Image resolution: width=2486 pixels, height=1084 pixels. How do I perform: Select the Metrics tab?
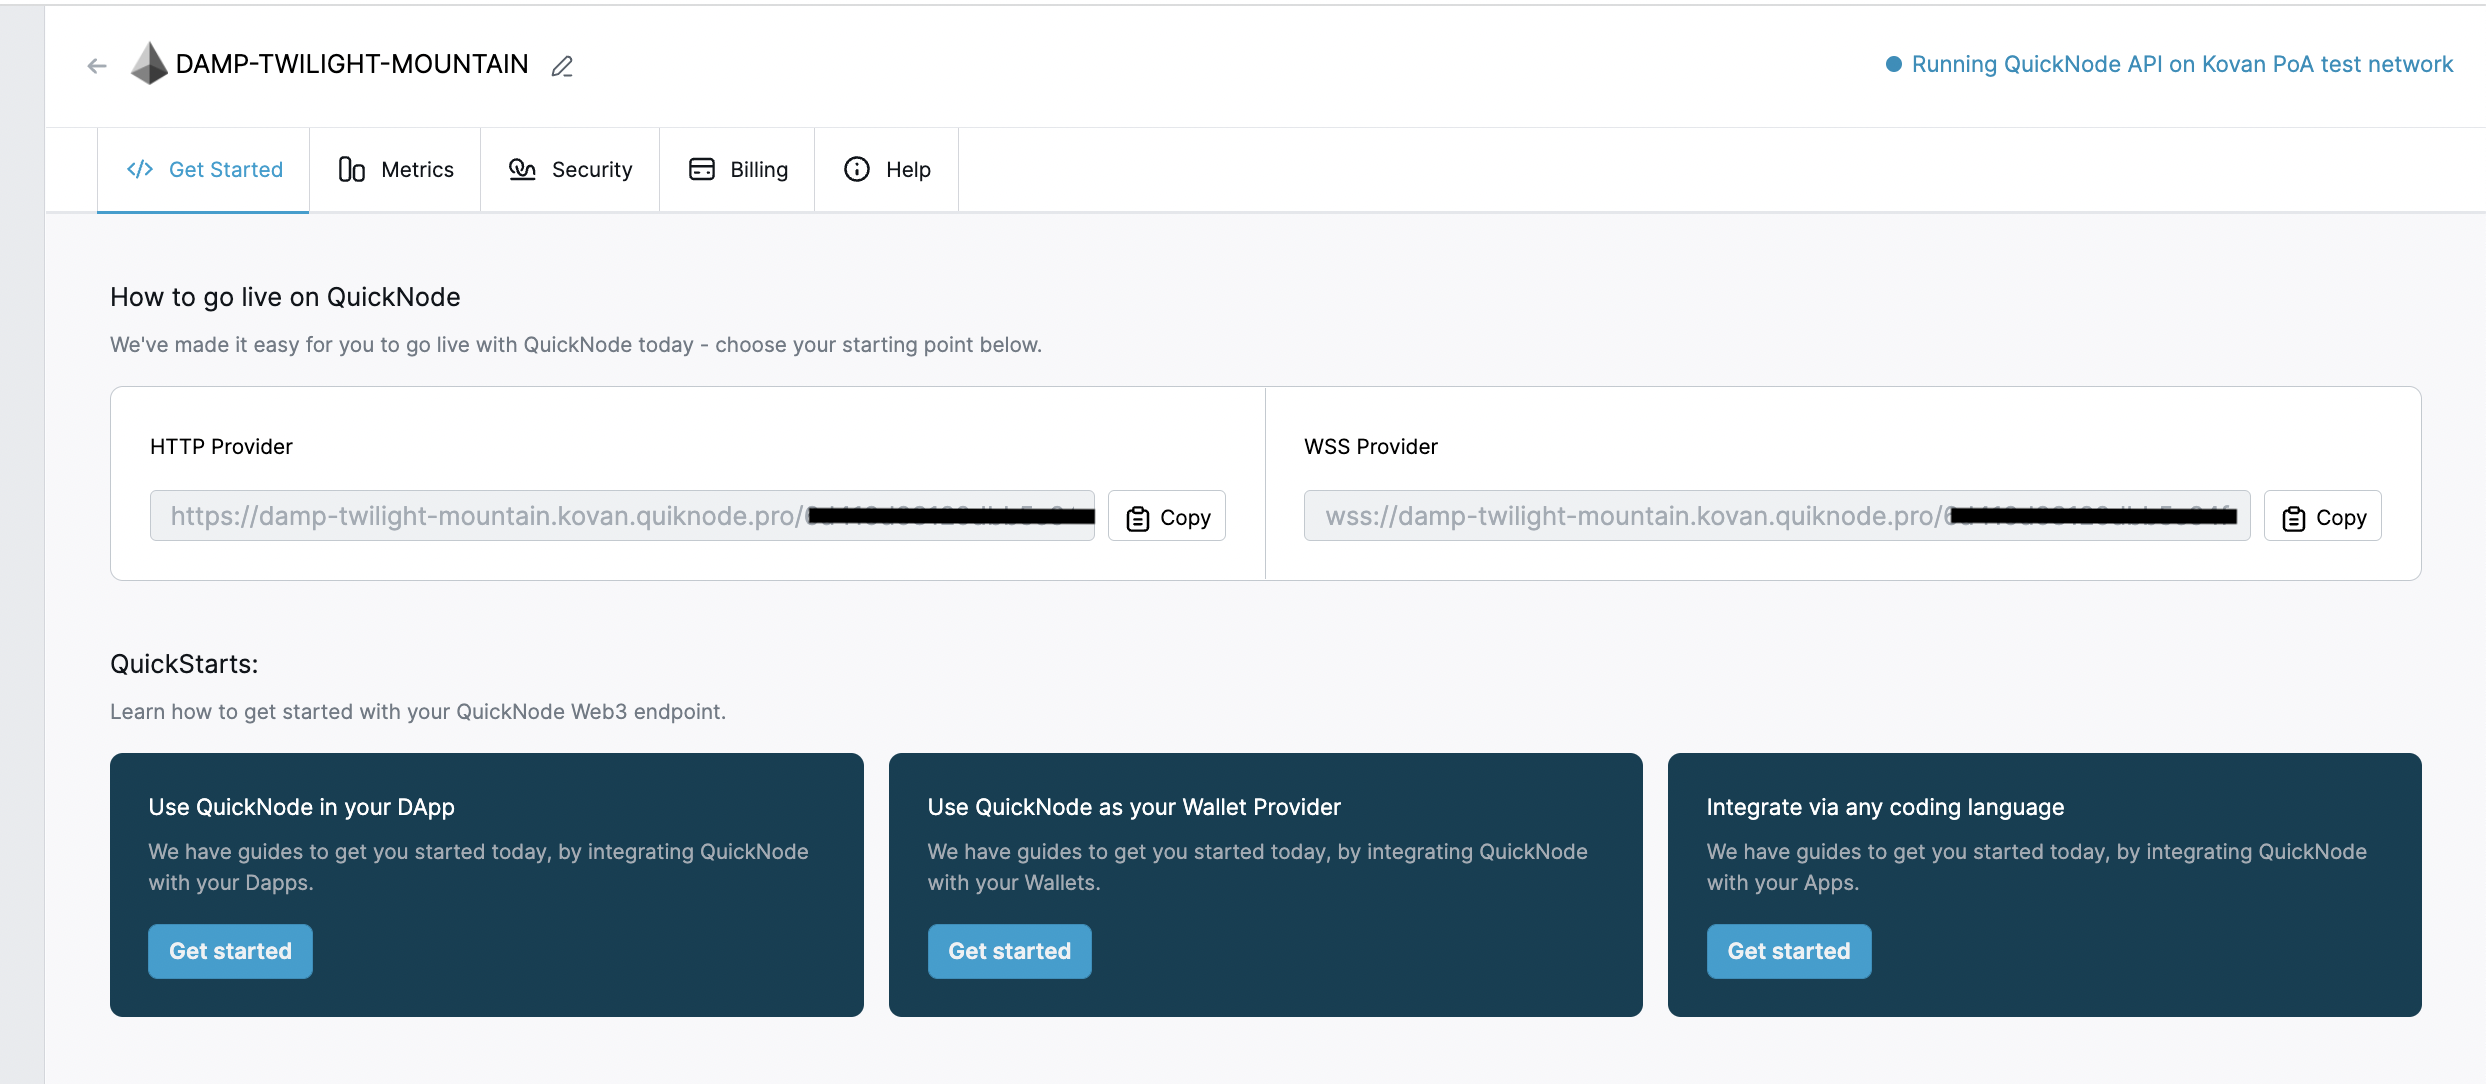[x=395, y=168]
